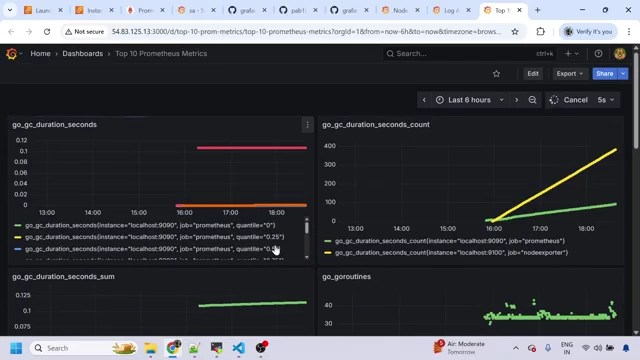Open the tab search dropdown arrow

(10, 10)
